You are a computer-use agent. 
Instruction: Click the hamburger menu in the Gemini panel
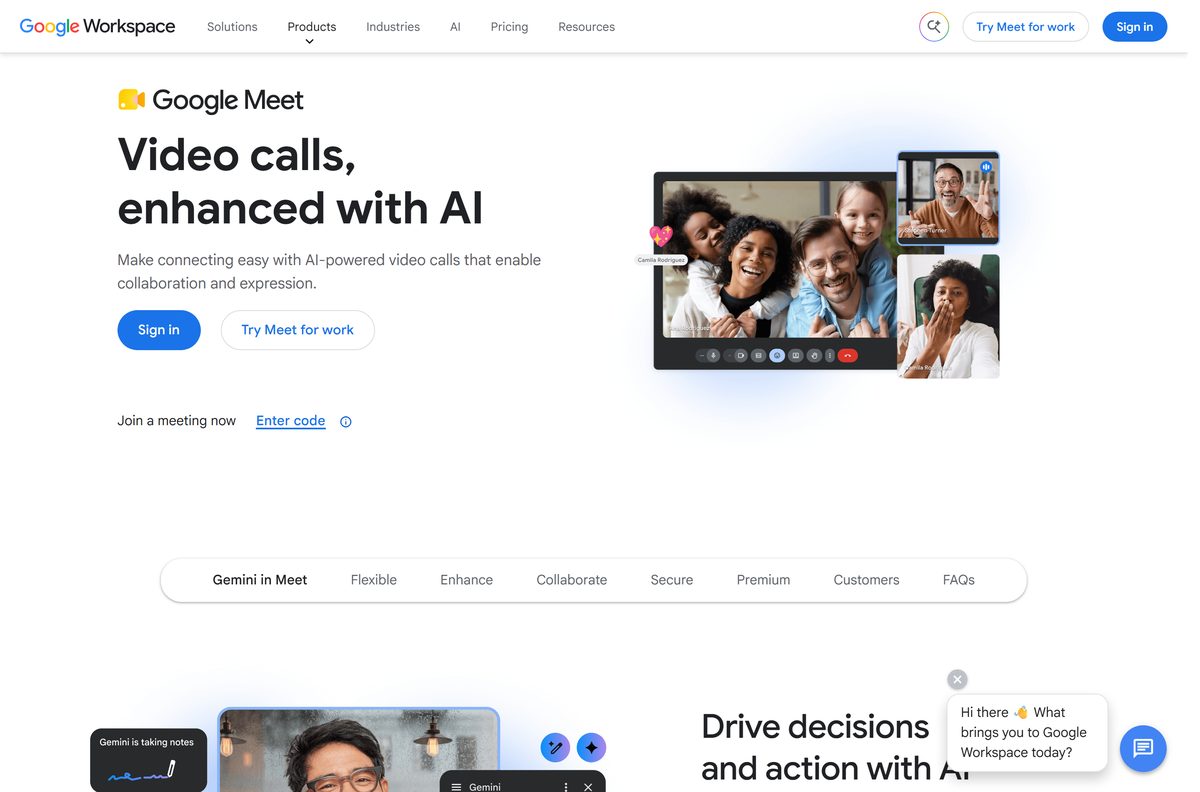456,787
